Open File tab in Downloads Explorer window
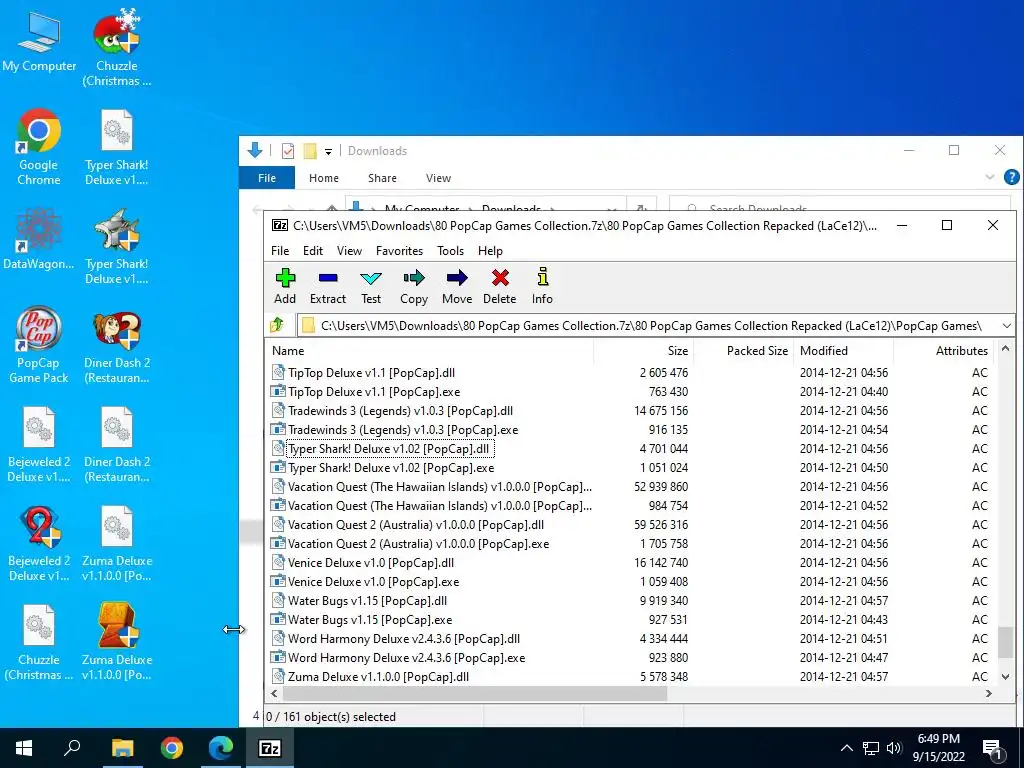The image size is (1024, 768). pos(267,178)
